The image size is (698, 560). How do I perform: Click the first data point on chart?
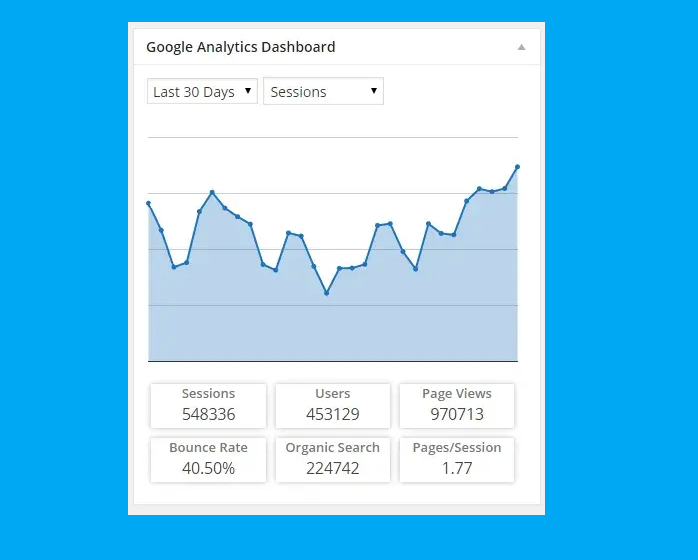point(149,203)
